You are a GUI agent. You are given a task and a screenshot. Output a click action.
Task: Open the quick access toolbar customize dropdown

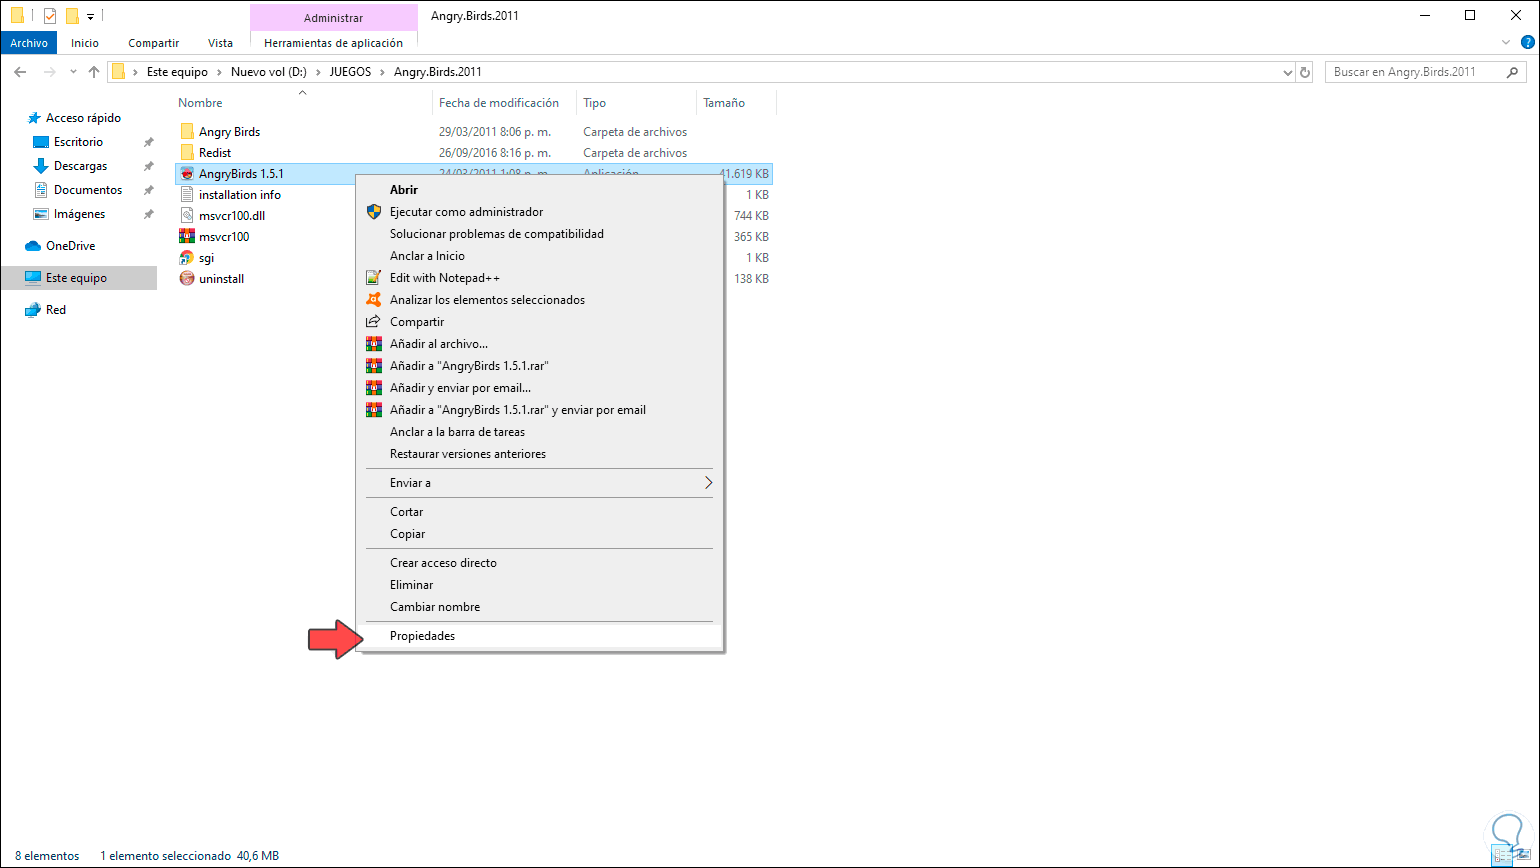point(90,17)
